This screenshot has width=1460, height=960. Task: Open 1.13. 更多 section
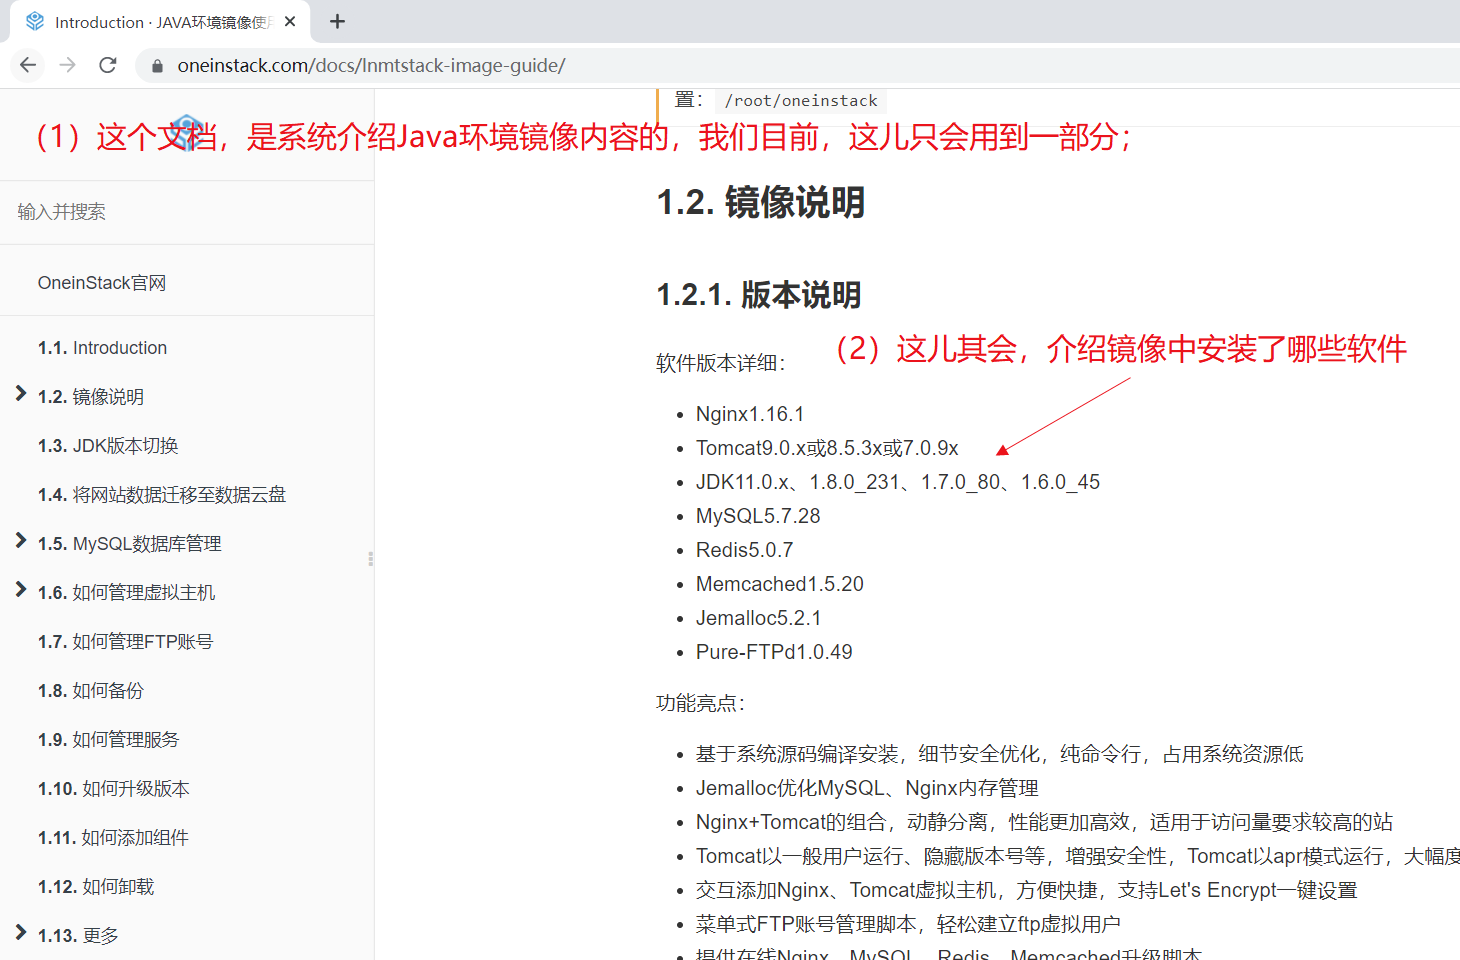pos(78,936)
